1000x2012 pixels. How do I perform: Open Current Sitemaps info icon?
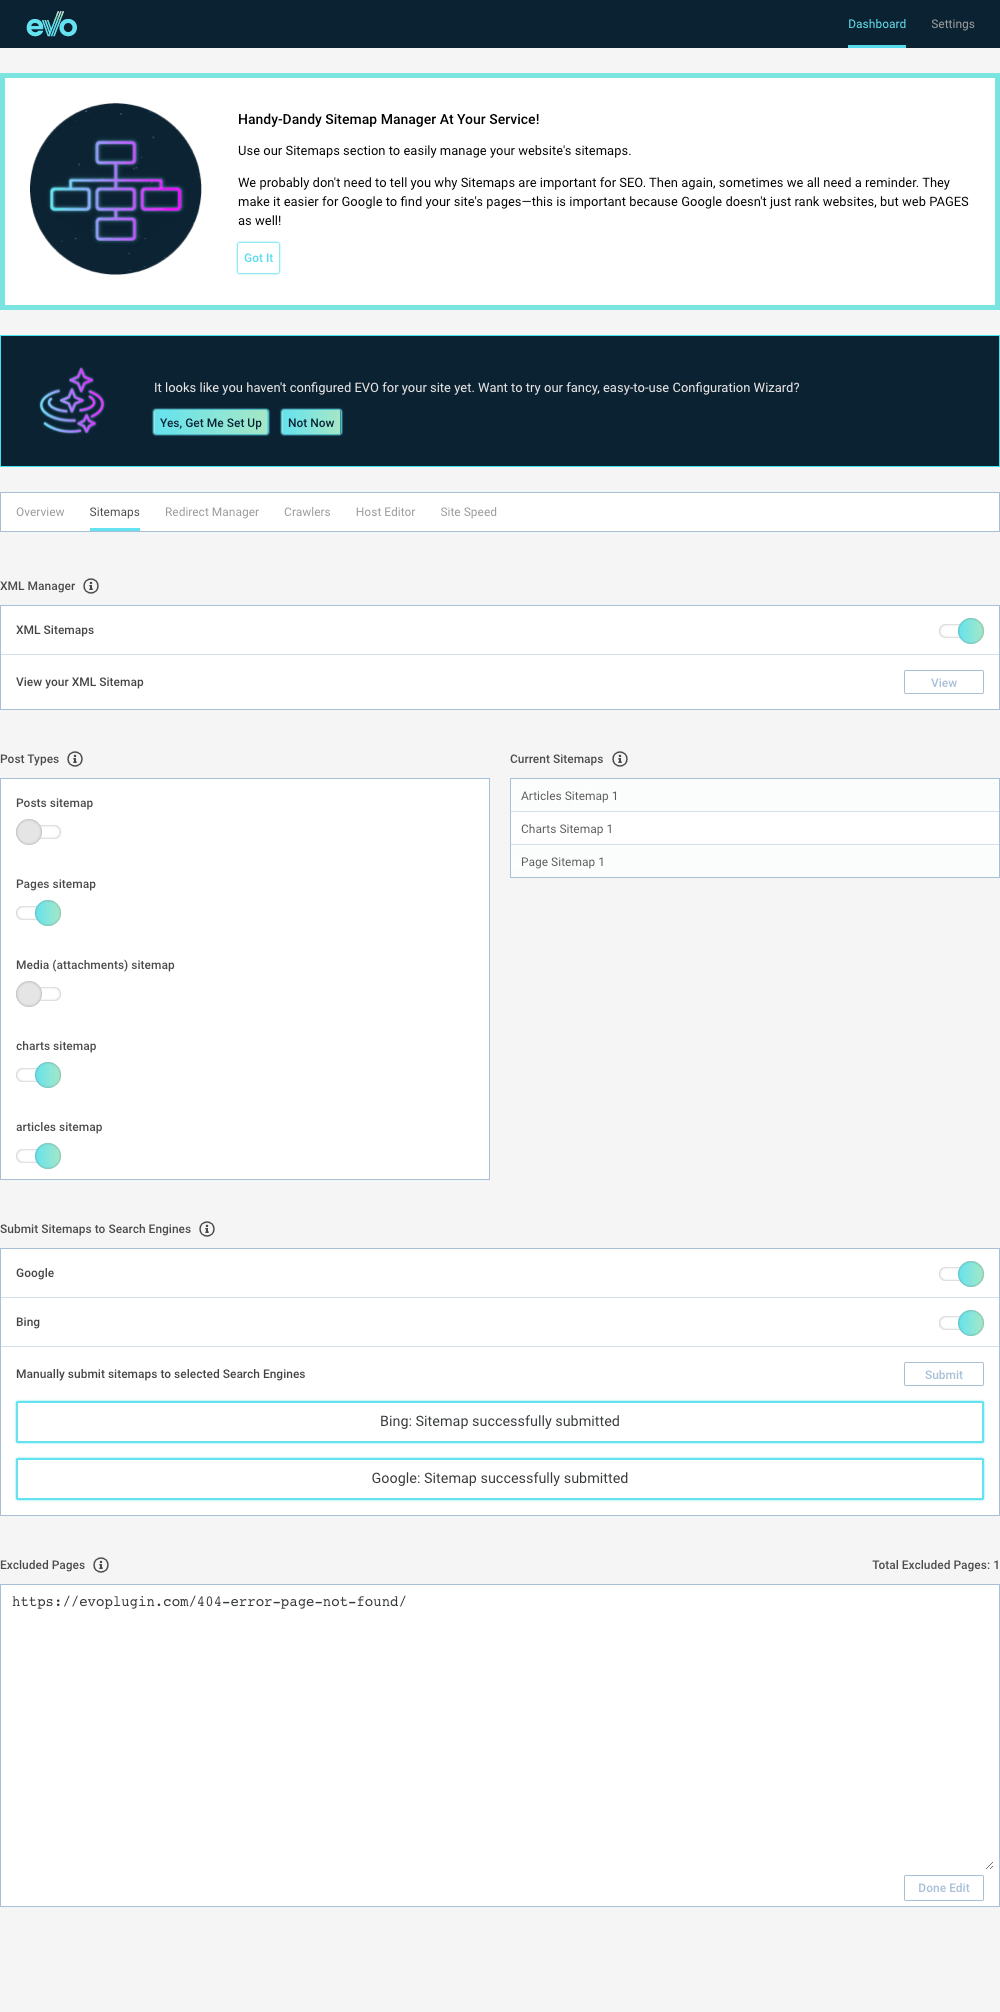(620, 759)
